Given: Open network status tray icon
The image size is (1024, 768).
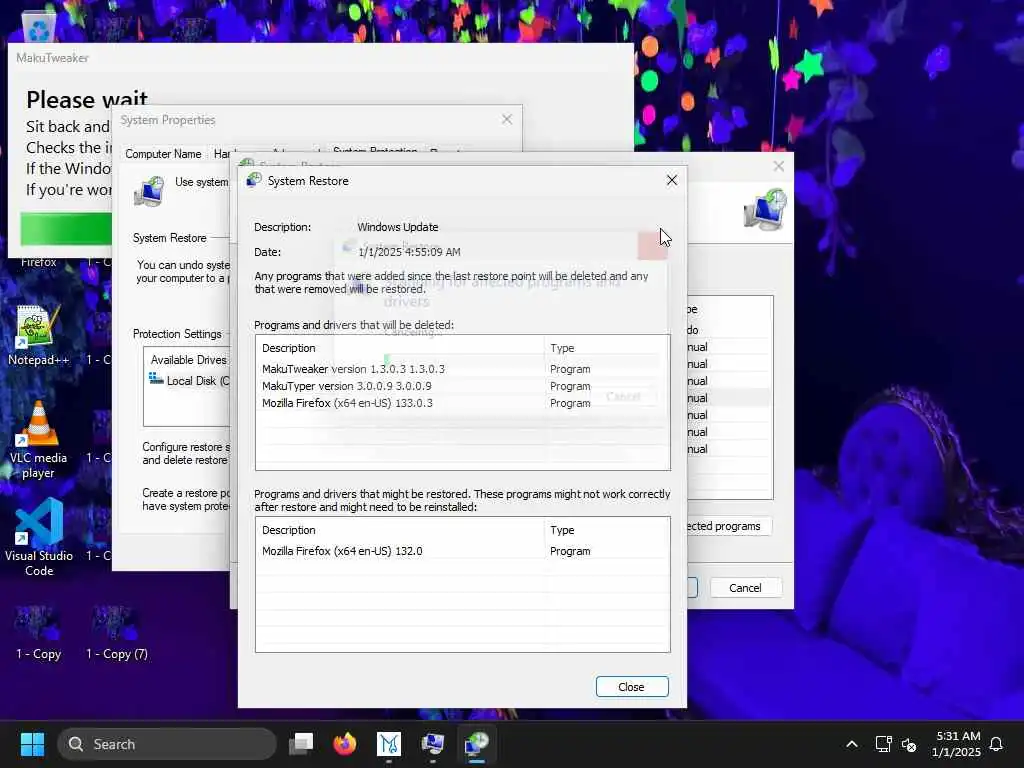Looking at the screenshot, I should coord(883,744).
